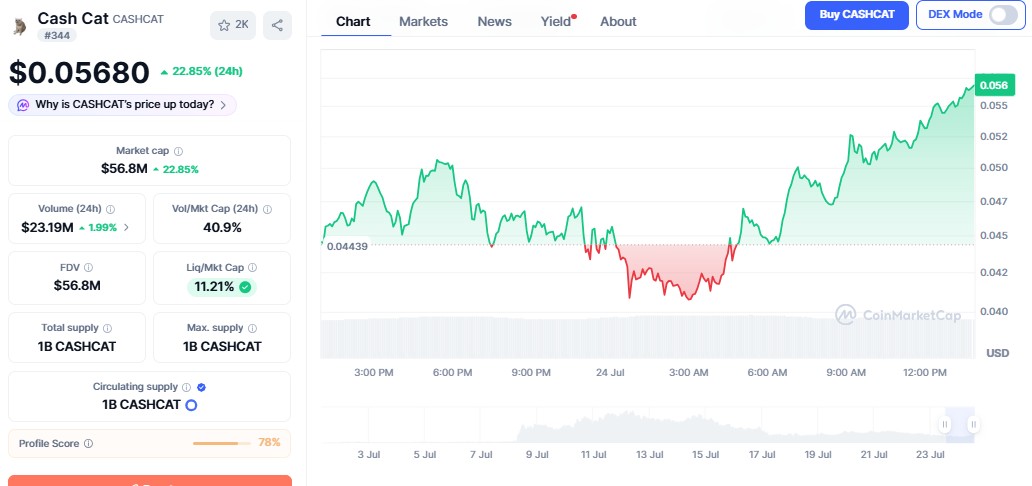
Task: Click the $56.8M market cap value
Action: pyautogui.click(x=124, y=169)
